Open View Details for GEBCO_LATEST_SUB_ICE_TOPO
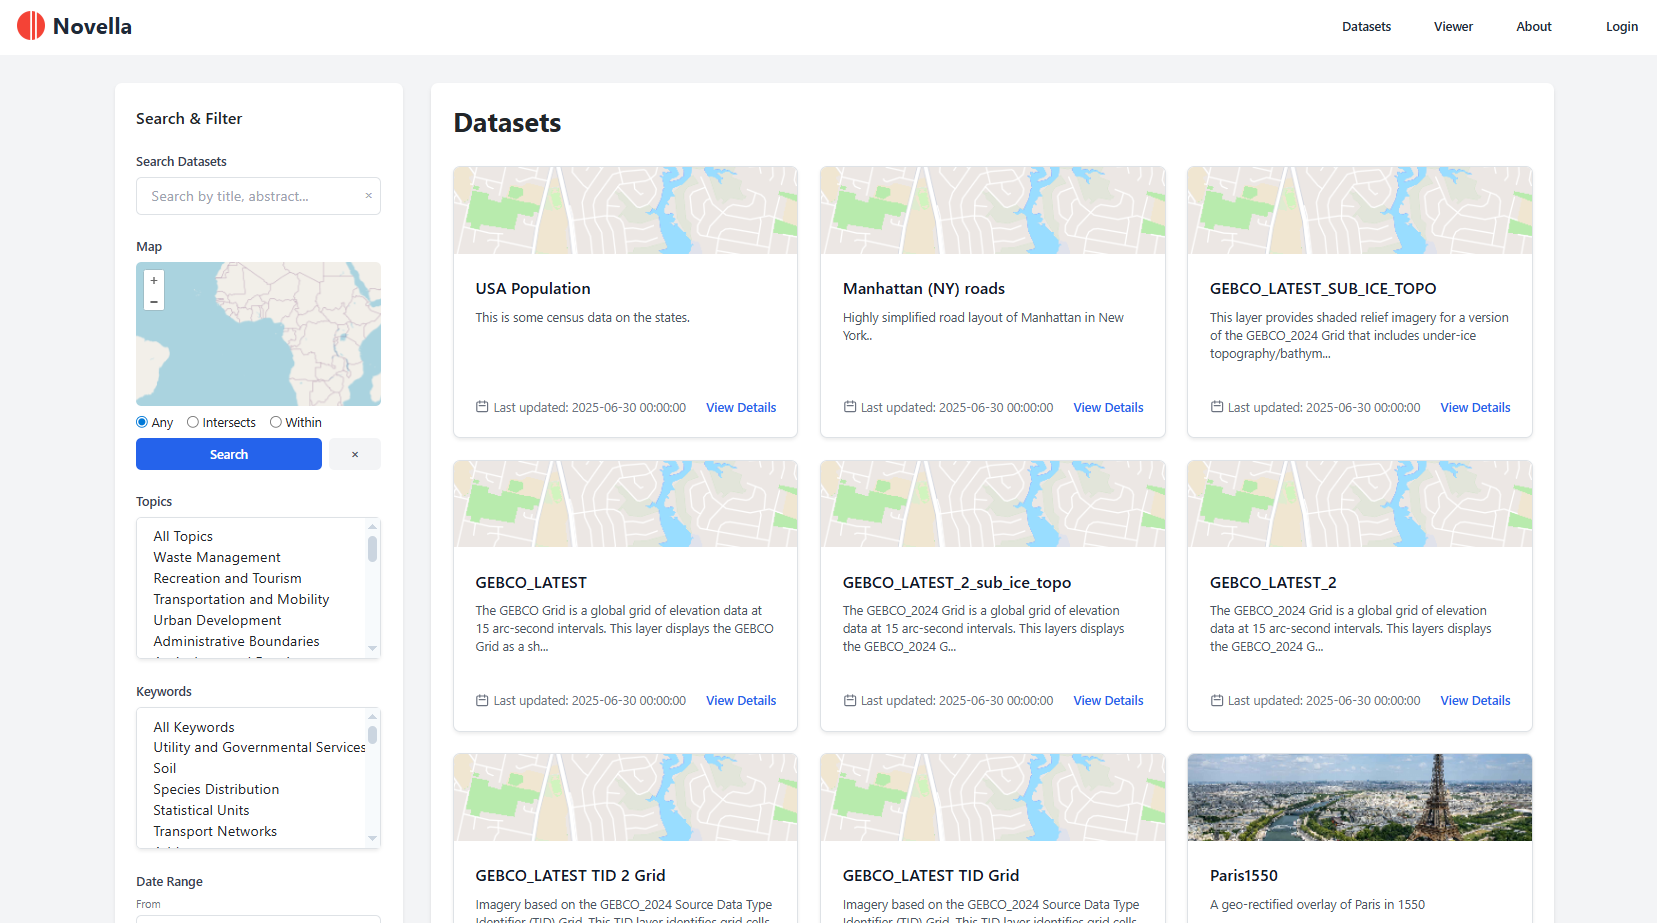 coord(1475,407)
